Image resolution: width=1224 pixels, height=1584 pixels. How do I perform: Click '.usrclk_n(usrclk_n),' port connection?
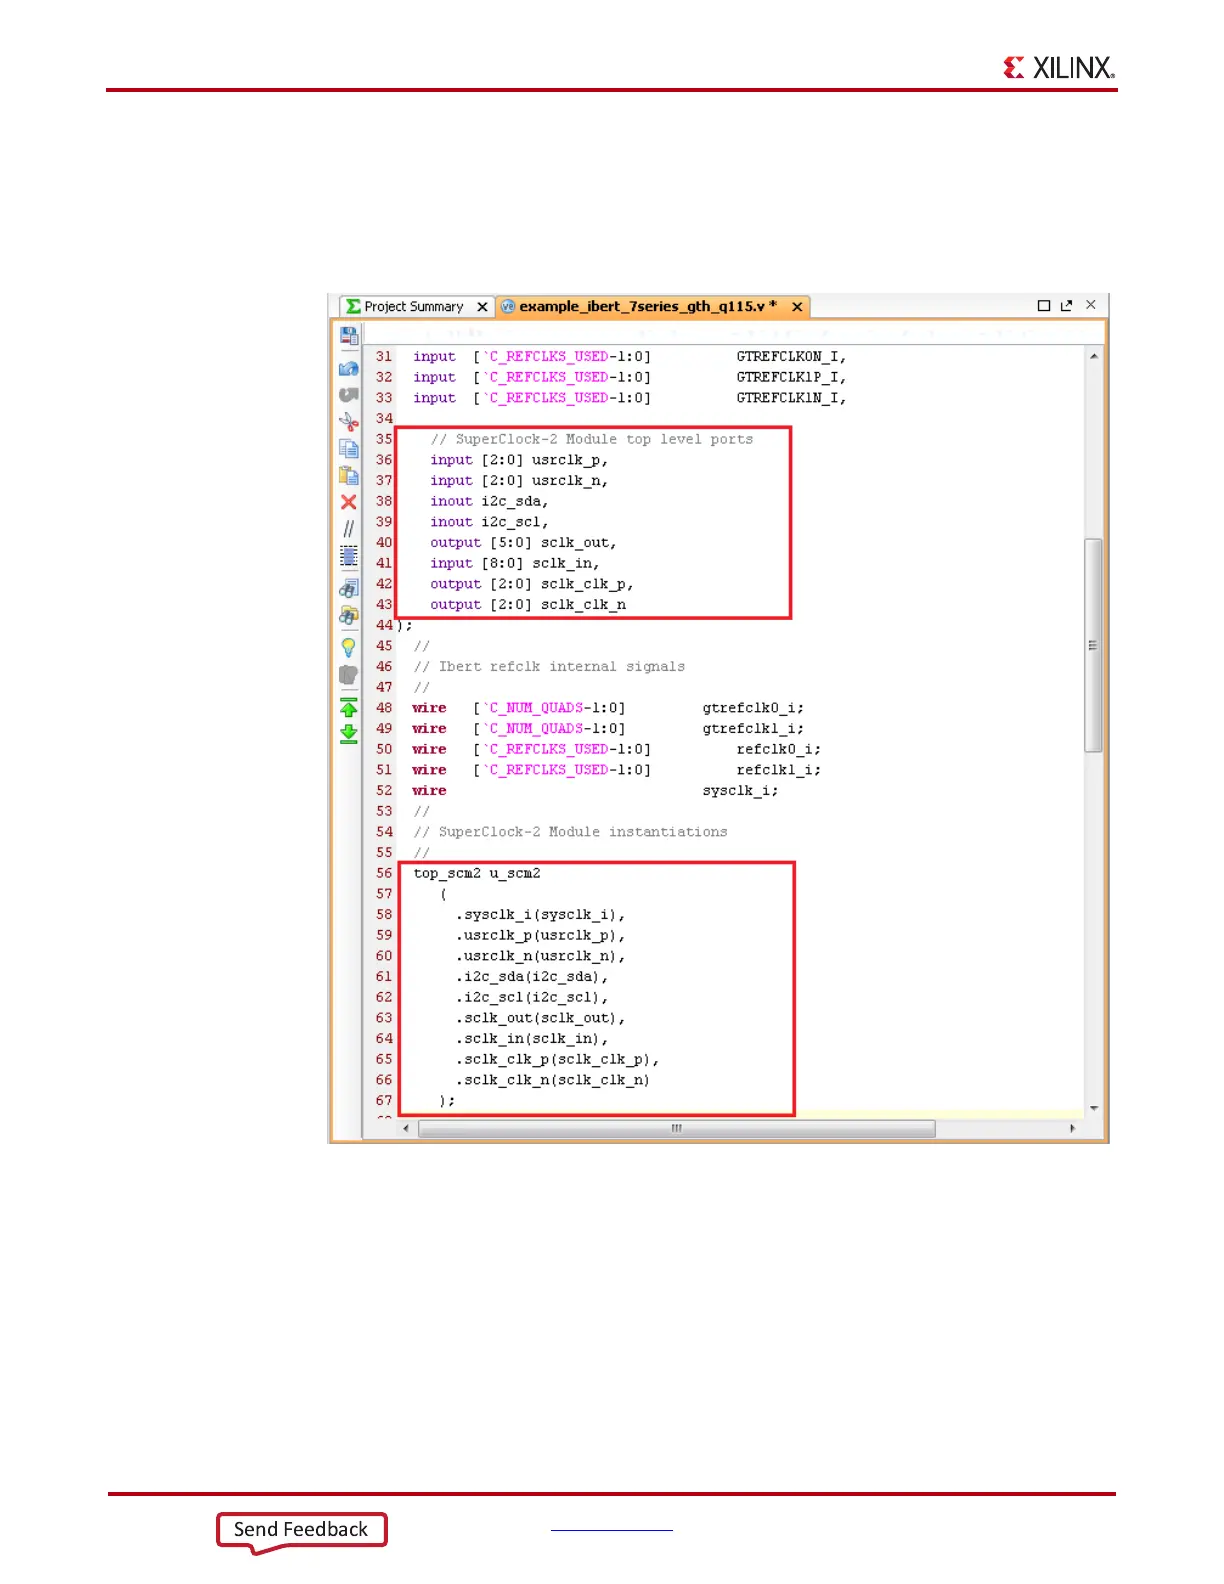tap(541, 956)
